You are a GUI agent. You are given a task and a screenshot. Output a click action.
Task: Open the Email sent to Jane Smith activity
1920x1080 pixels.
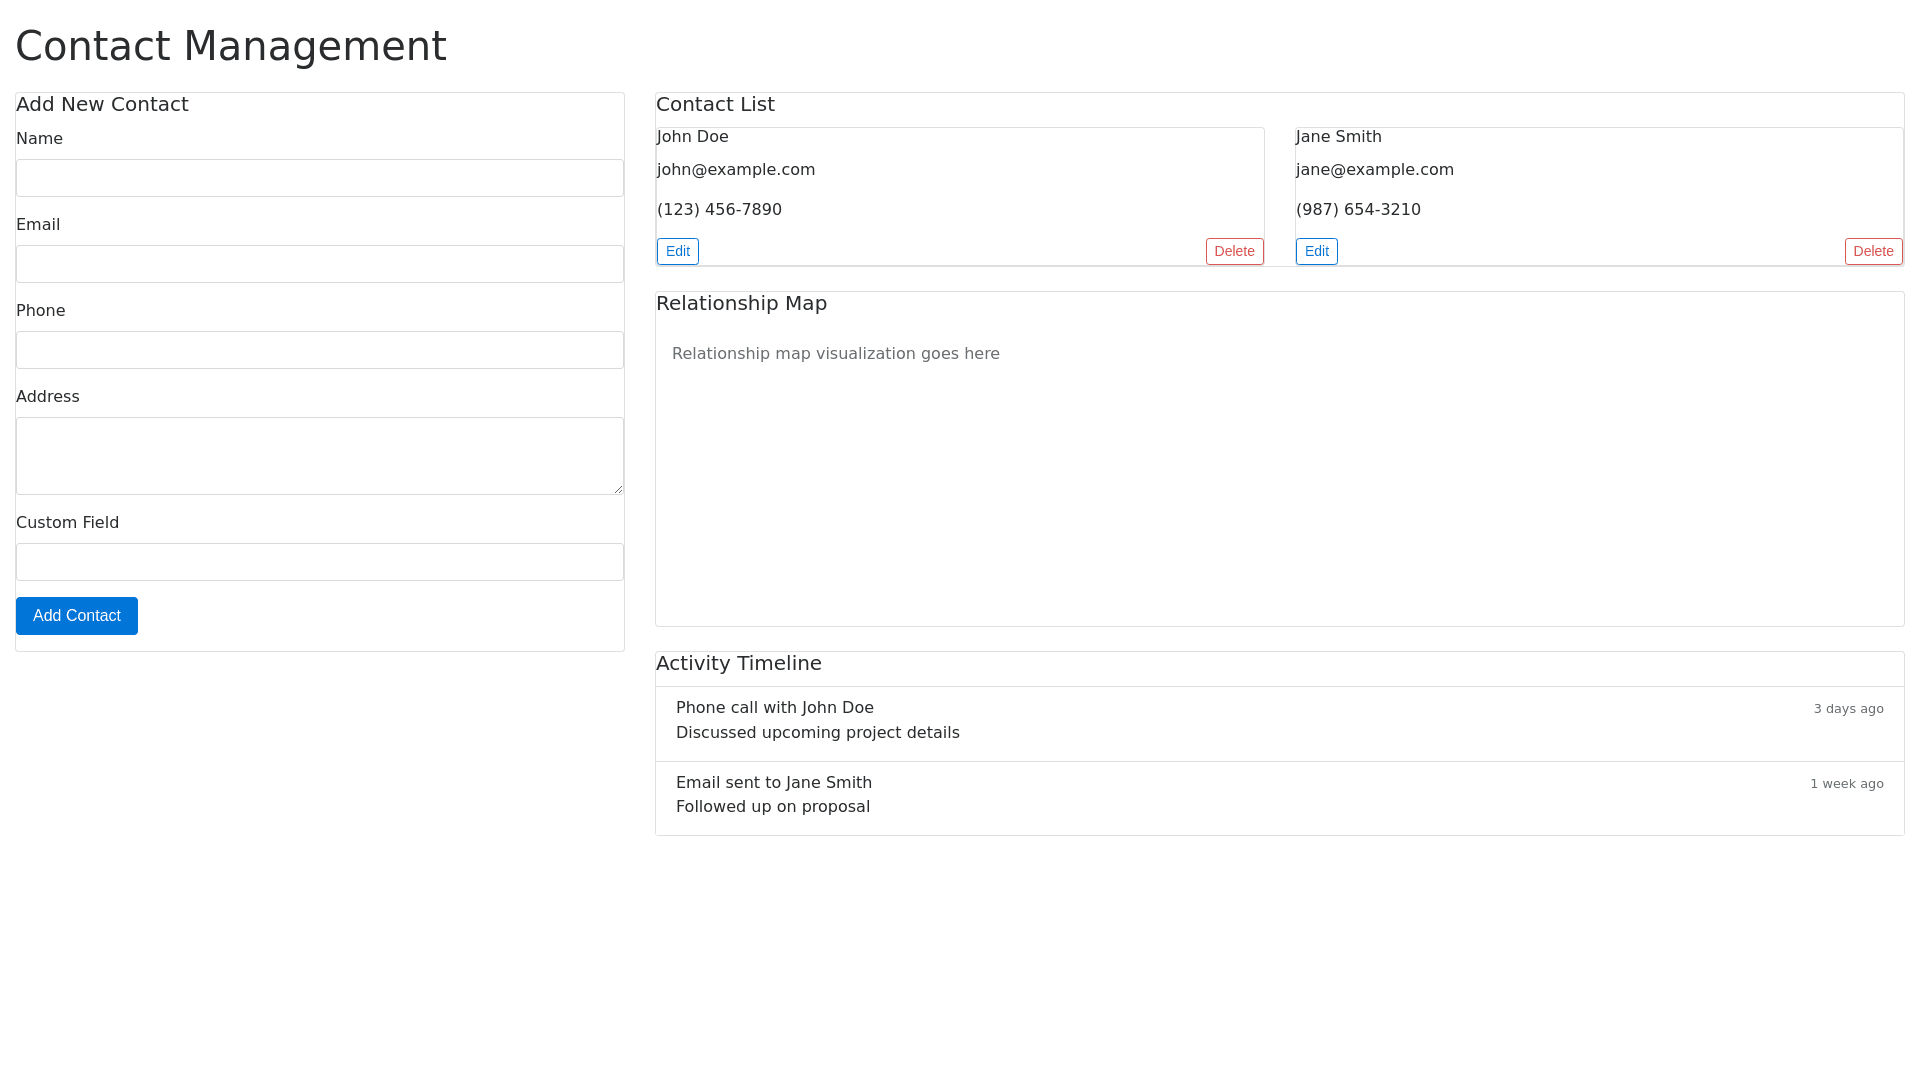coord(774,783)
